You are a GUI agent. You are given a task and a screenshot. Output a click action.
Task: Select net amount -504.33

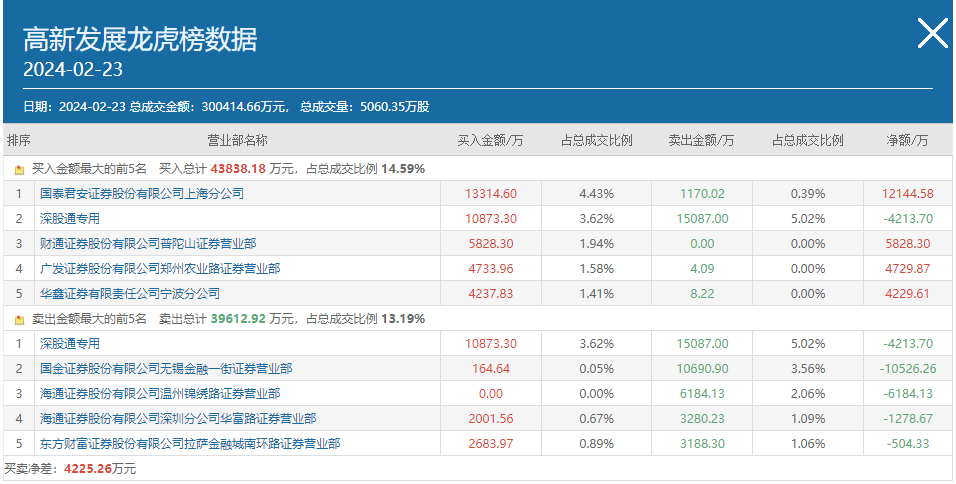click(908, 444)
